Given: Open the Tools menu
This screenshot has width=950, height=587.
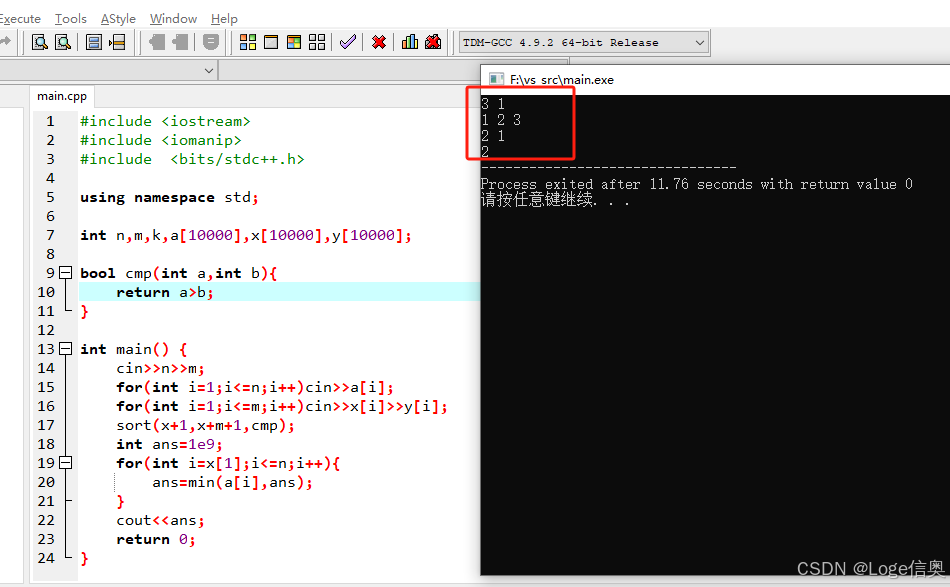Looking at the screenshot, I should click(71, 19).
